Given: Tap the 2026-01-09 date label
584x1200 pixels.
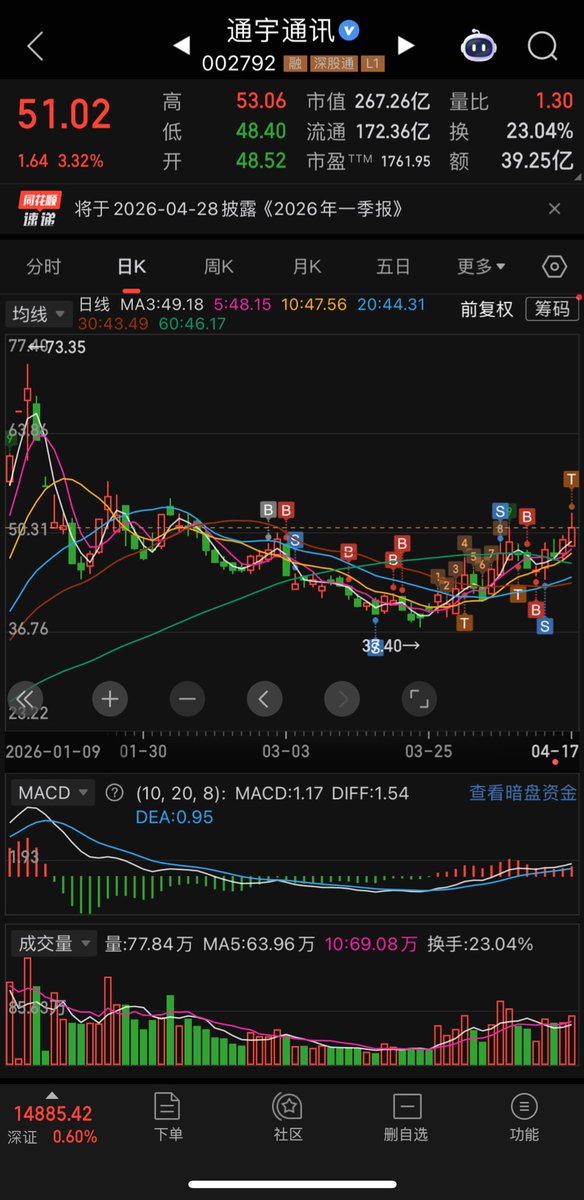Looking at the screenshot, I should point(51,750).
